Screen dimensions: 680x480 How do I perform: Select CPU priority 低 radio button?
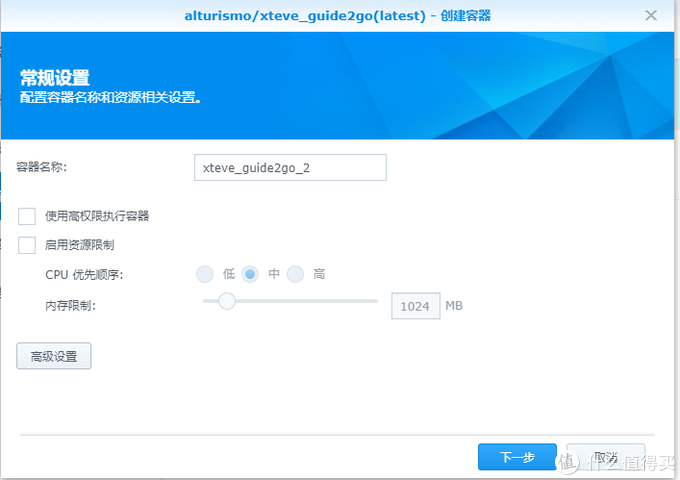tap(205, 274)
